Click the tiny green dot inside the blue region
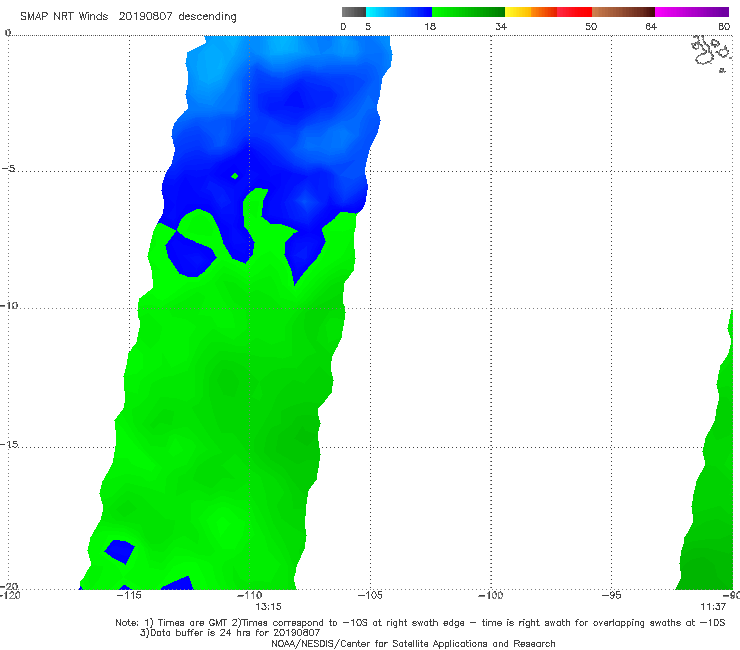Image resolution: width=740 pixels, height=650 pixels. pos(235,176)
